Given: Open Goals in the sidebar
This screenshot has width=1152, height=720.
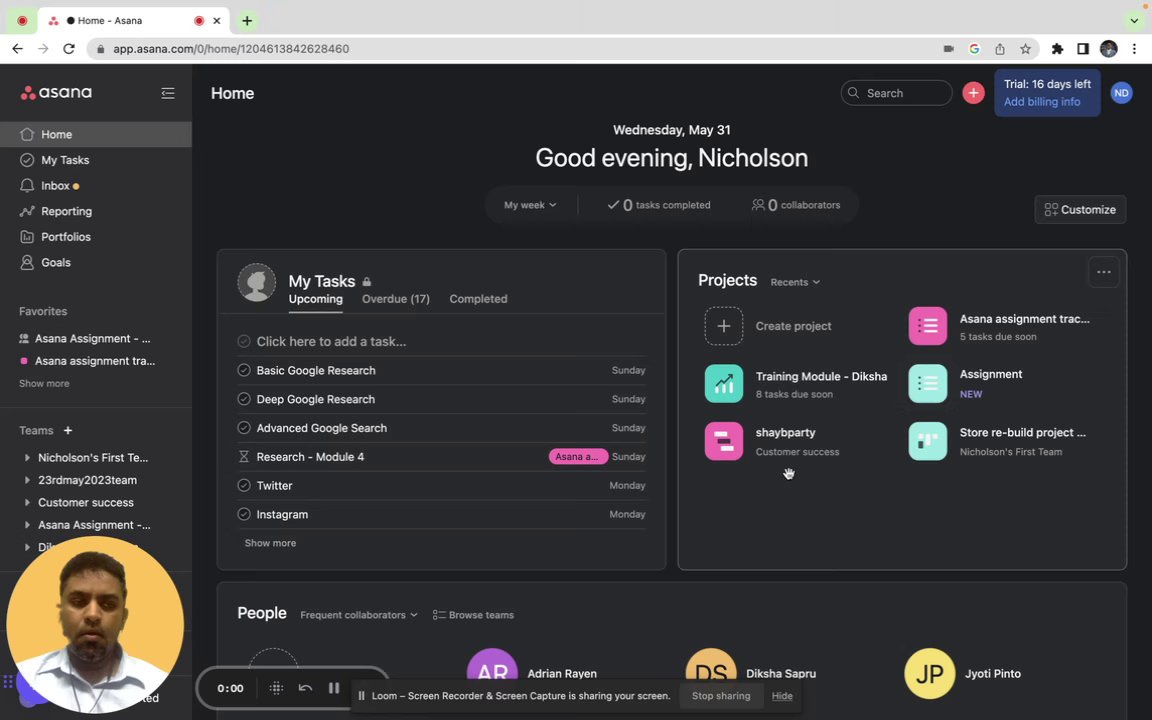Looking at the screenshot, I should [x=96, y=262].
